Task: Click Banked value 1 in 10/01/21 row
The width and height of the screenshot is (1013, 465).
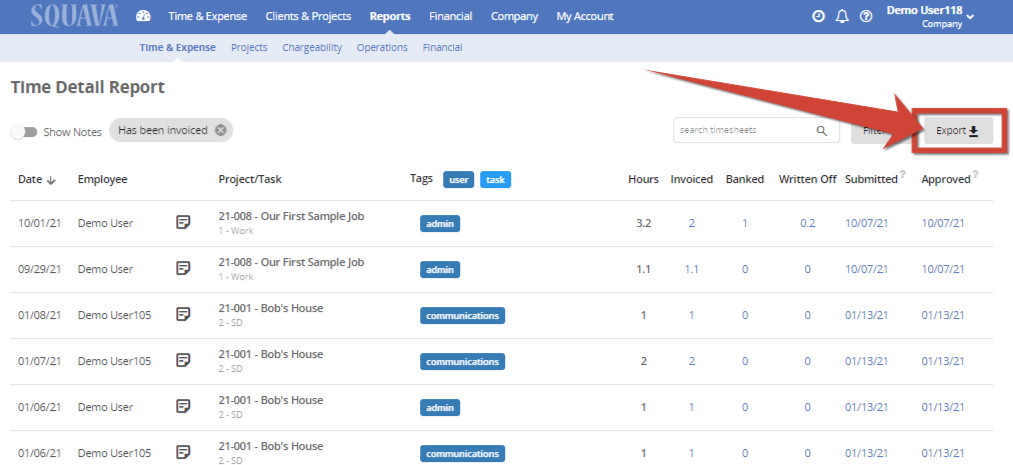Action: pos(745,223)
